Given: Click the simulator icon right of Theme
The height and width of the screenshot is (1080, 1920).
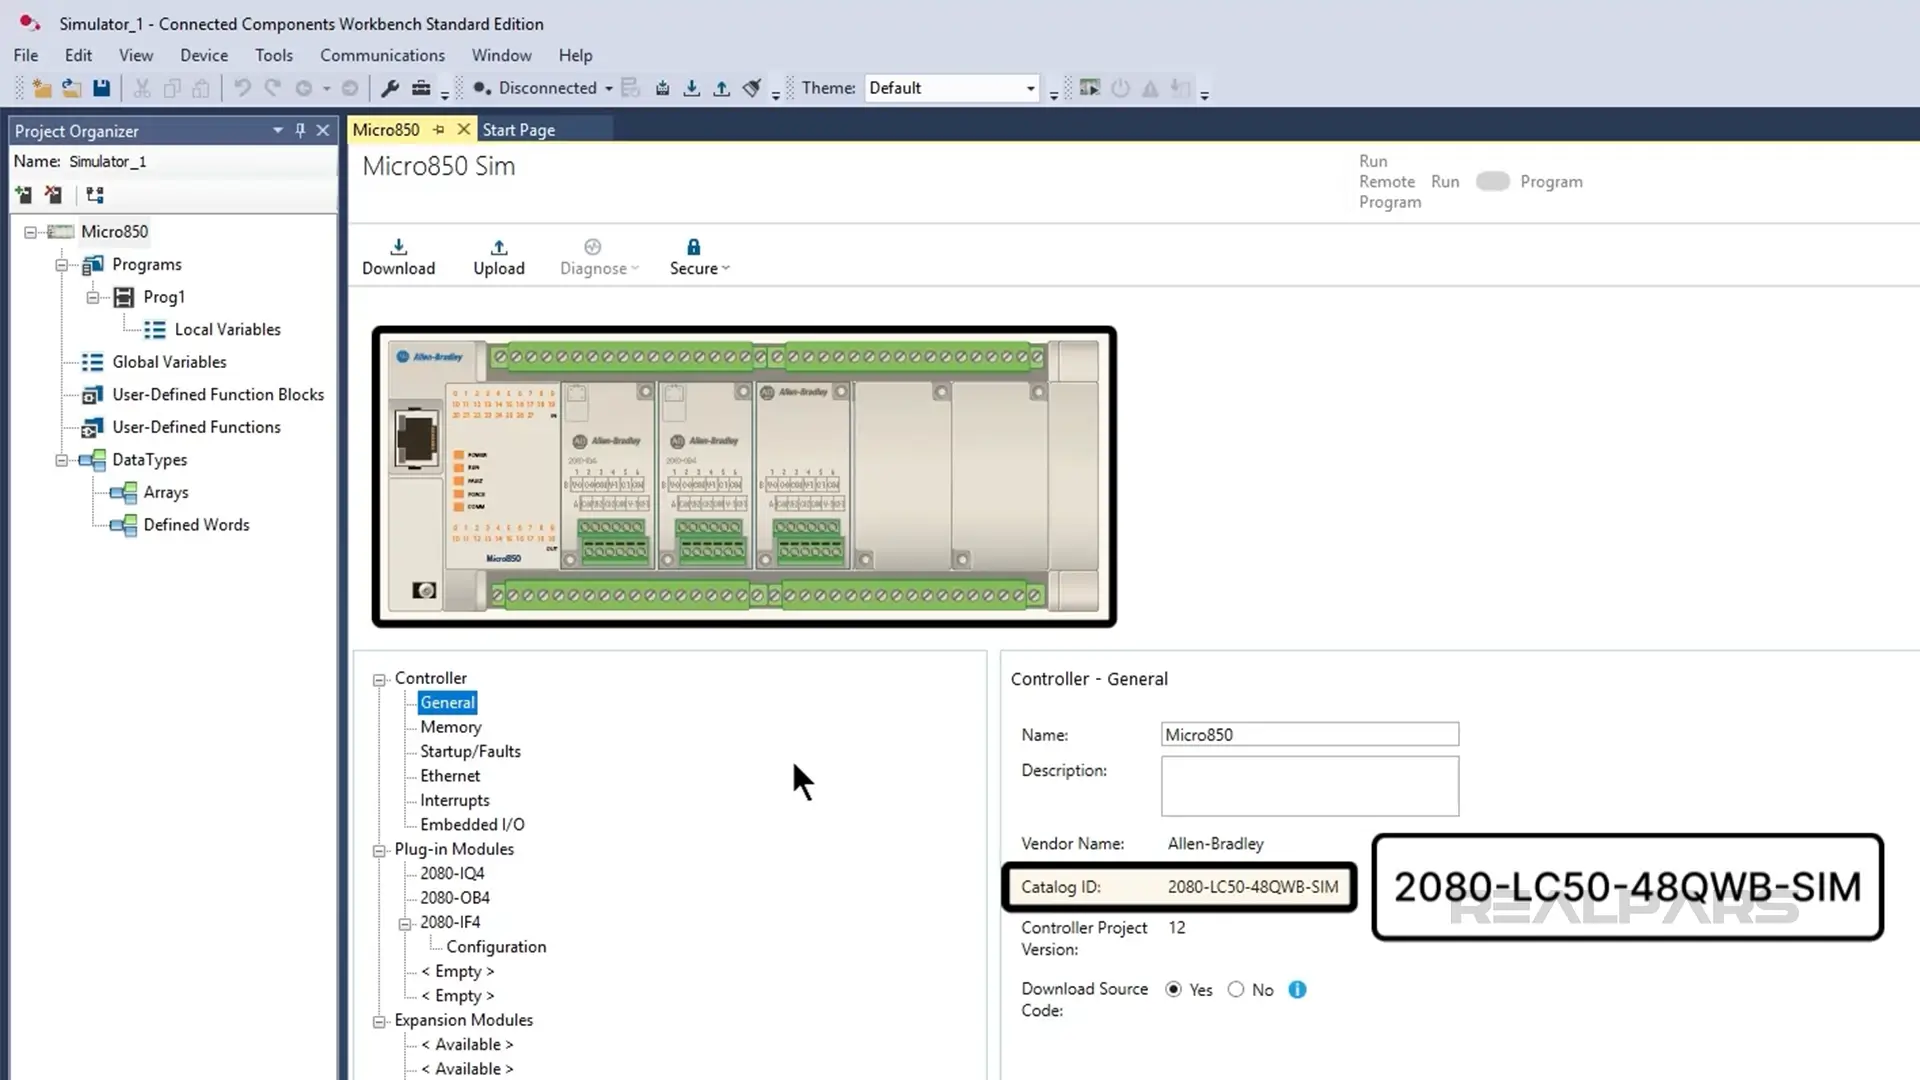Looking at the screenshot, I should tap(1090, 88).
